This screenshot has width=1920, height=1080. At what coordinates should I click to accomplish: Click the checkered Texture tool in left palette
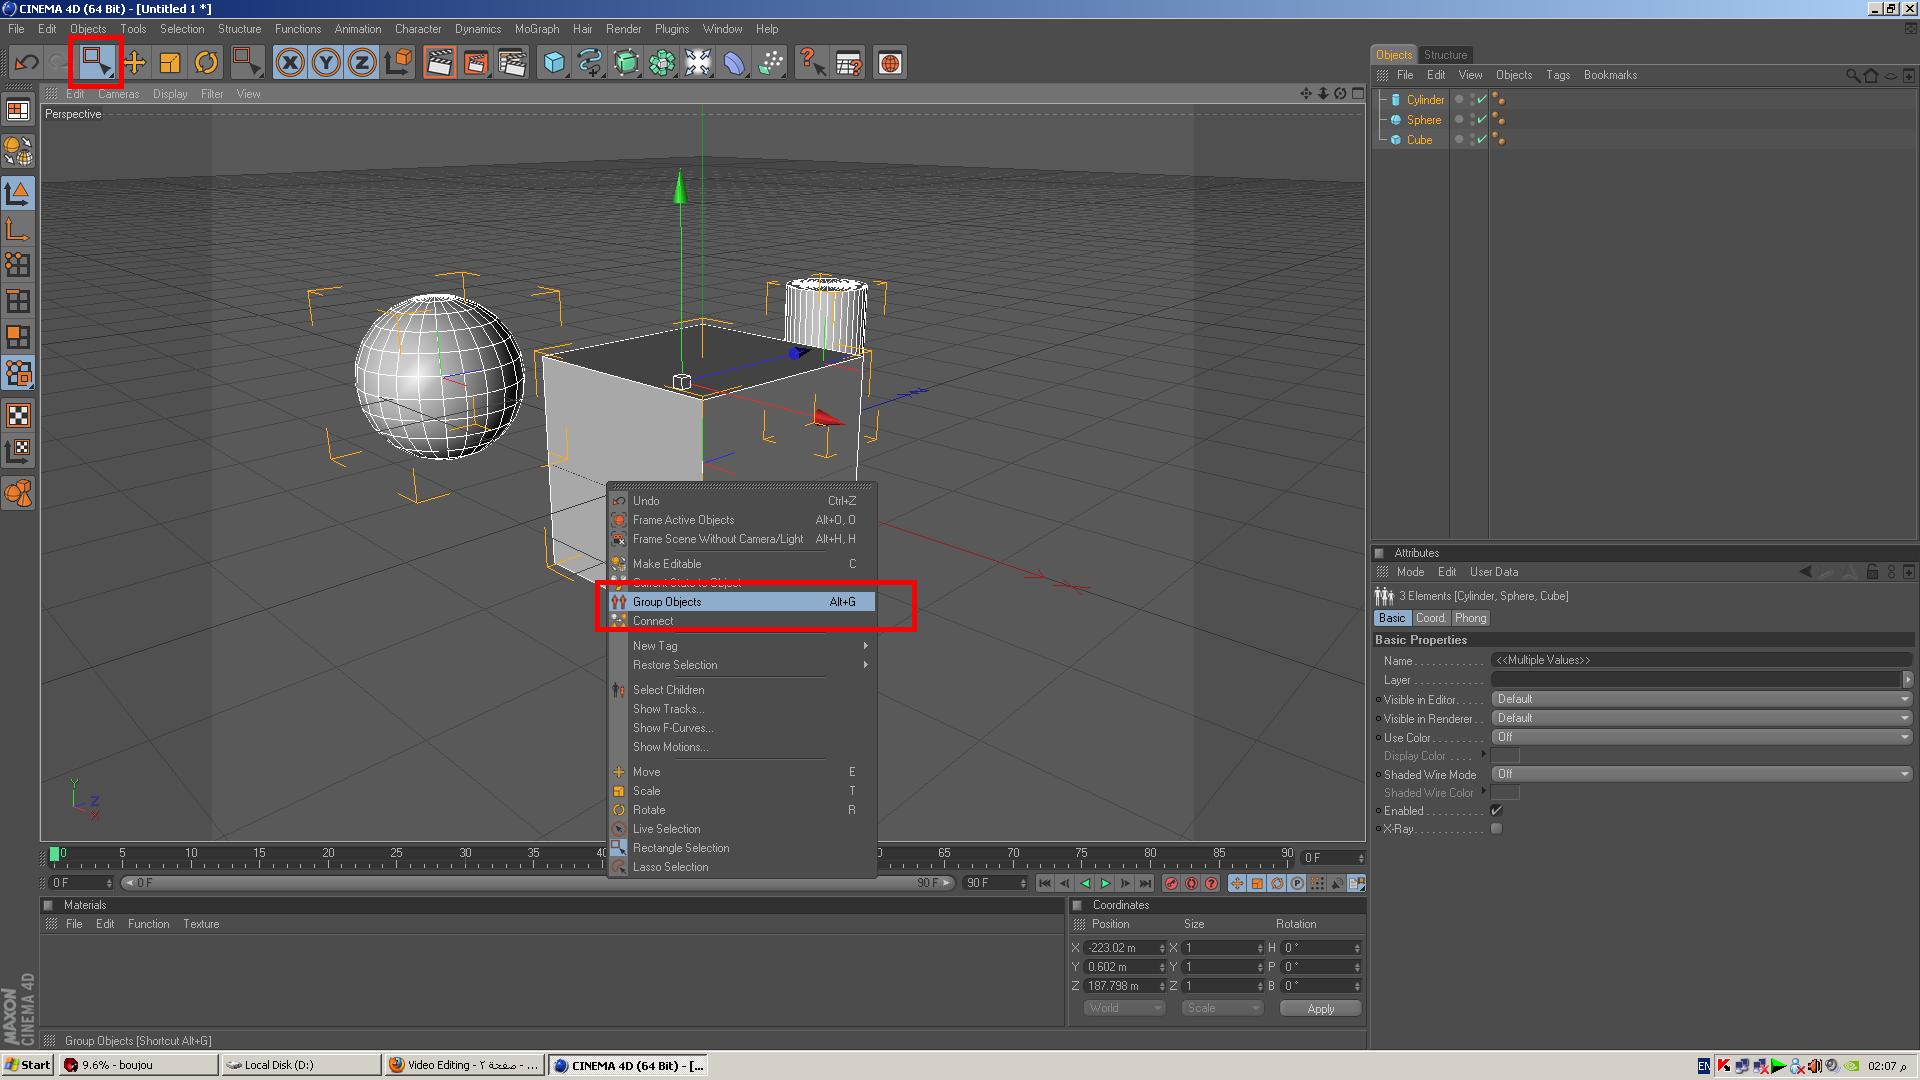[18, 415]
